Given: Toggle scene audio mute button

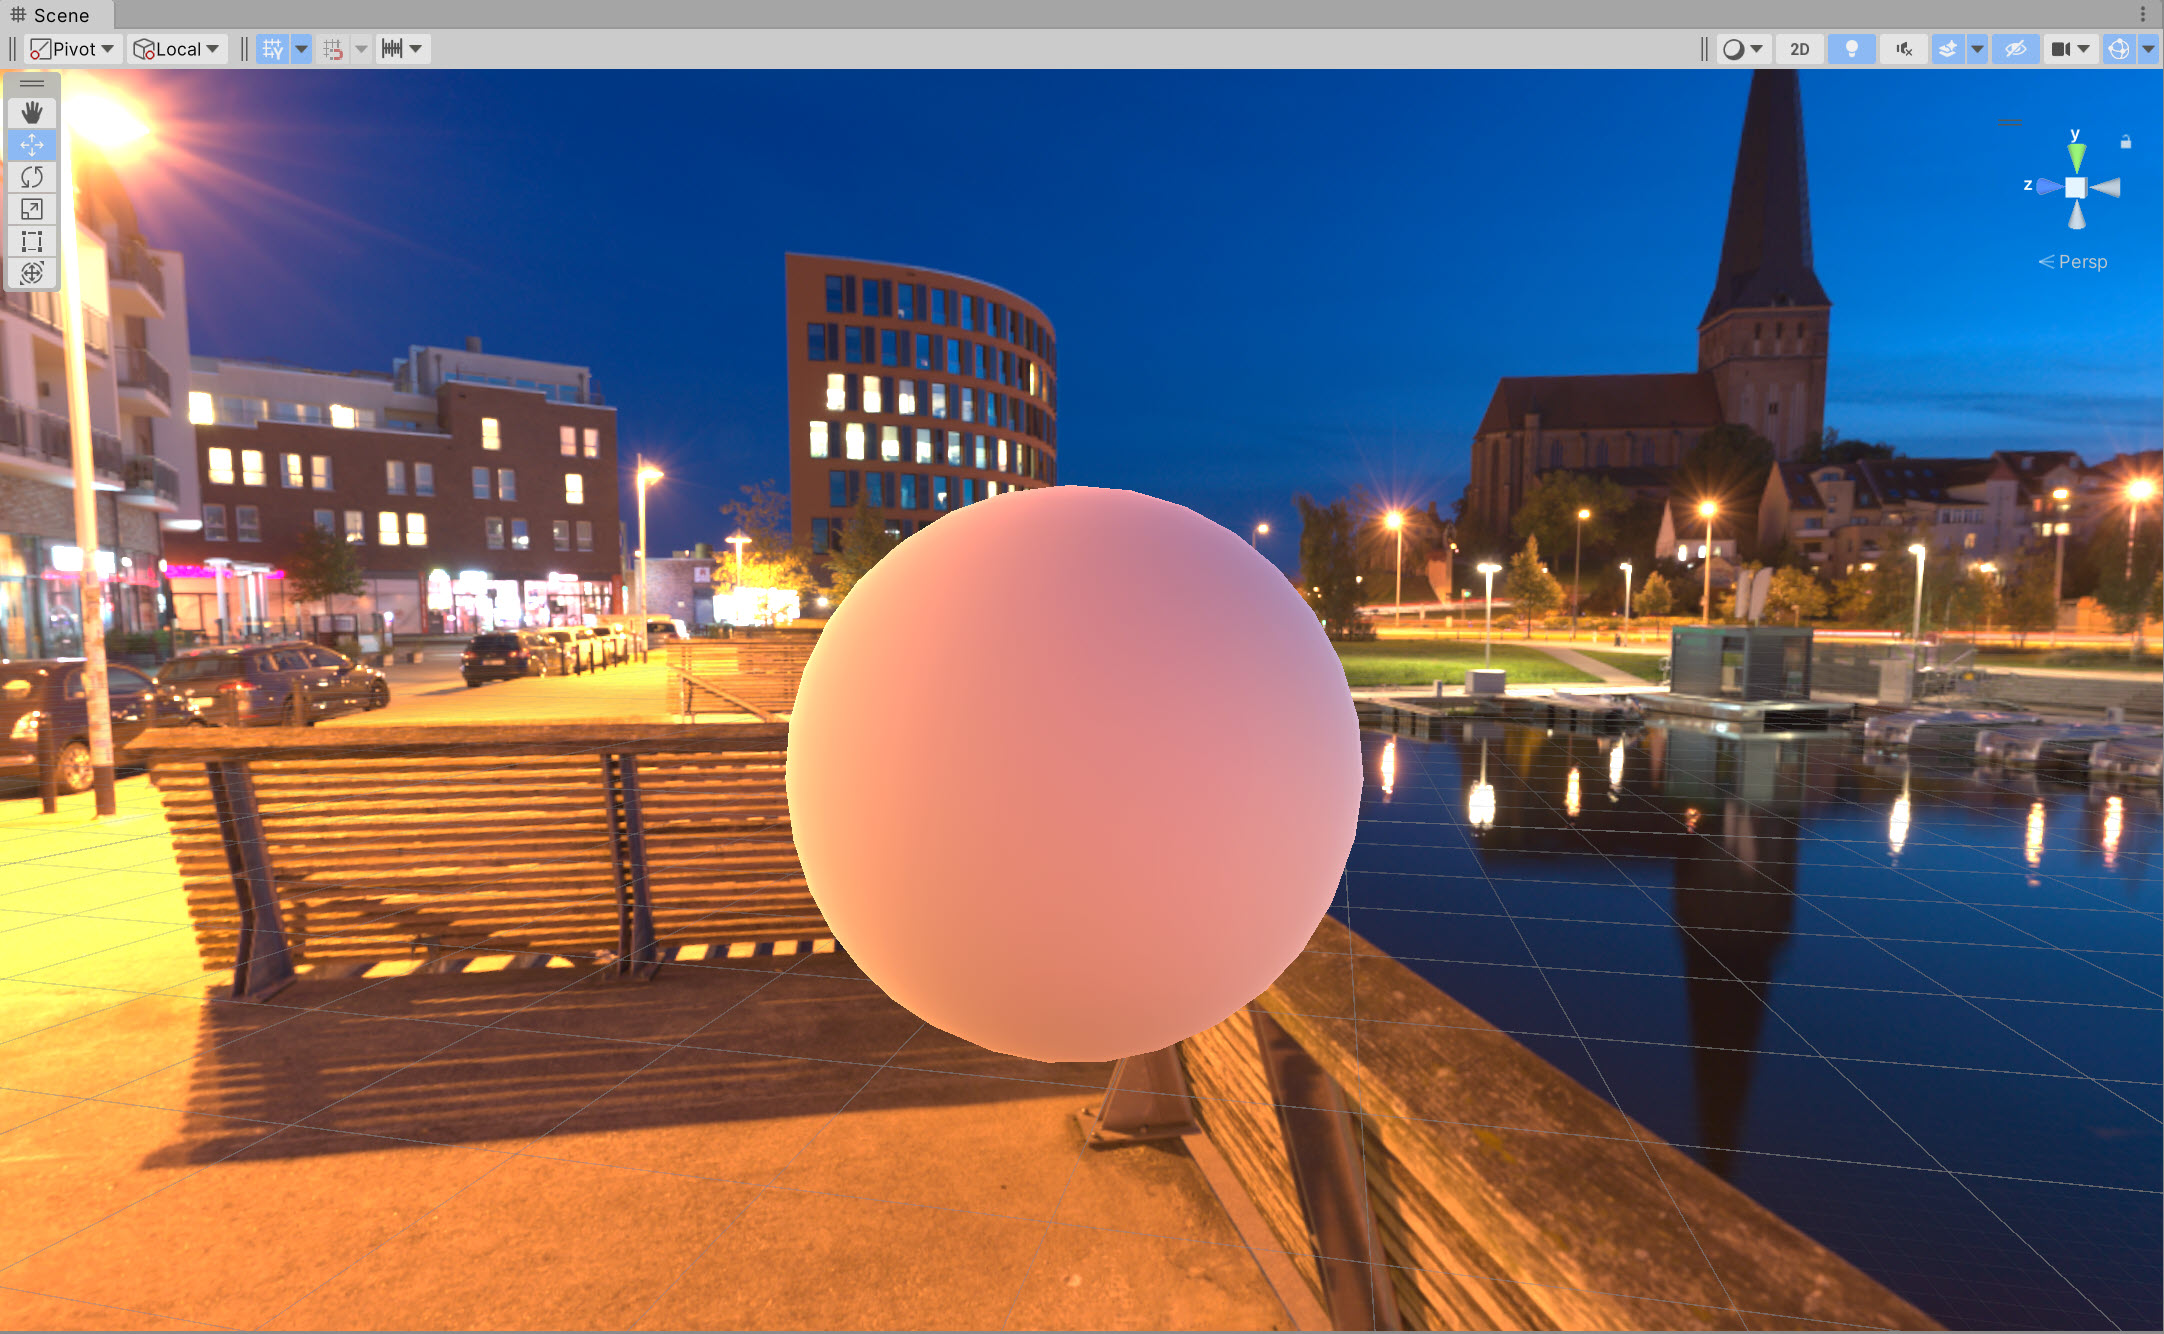Looking at the screenshot, I should pos(1903,49).
